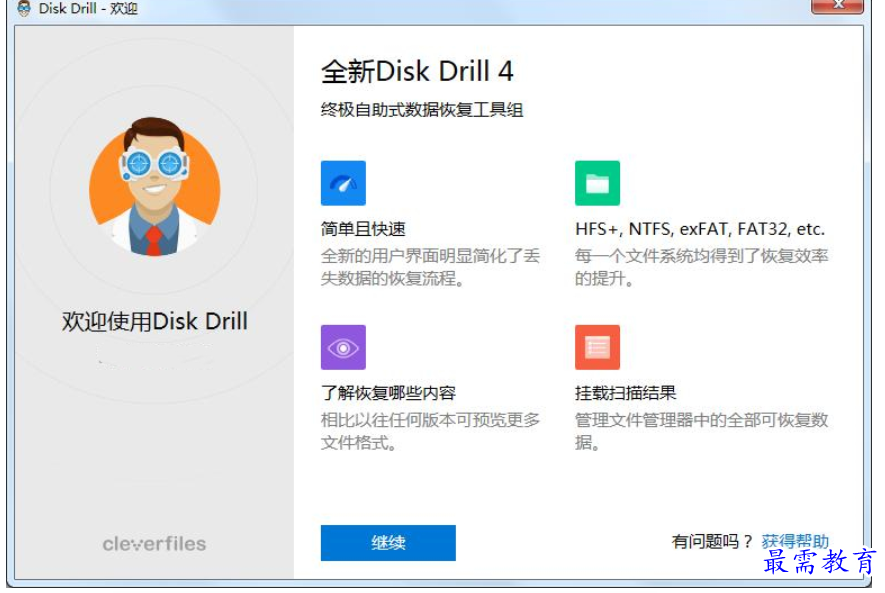Image resolution: width=885 pixels, height=593 pixels.
Task: Click description 相比以往任何版本可预览更多文件格式
Action: click(430, 431)
